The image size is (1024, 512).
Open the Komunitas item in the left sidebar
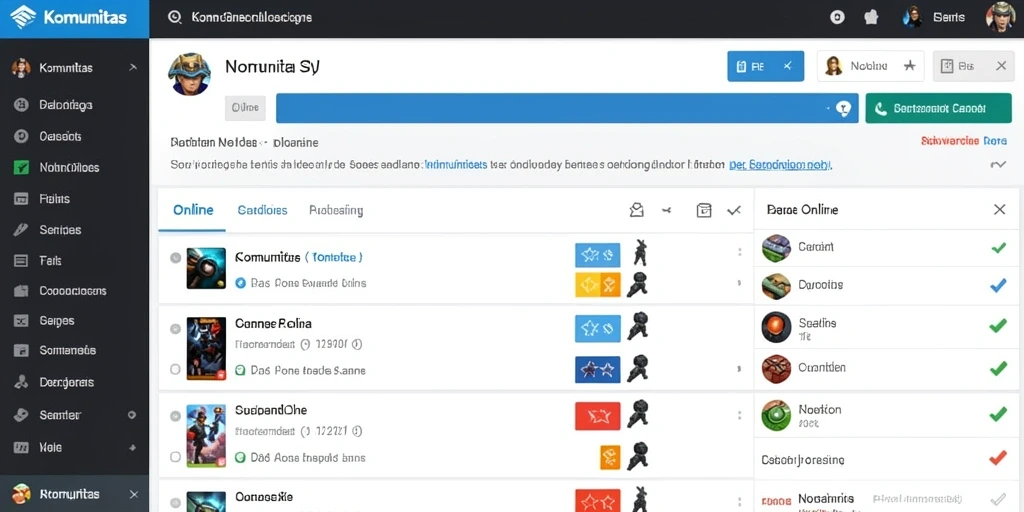(x=66, y=68)
